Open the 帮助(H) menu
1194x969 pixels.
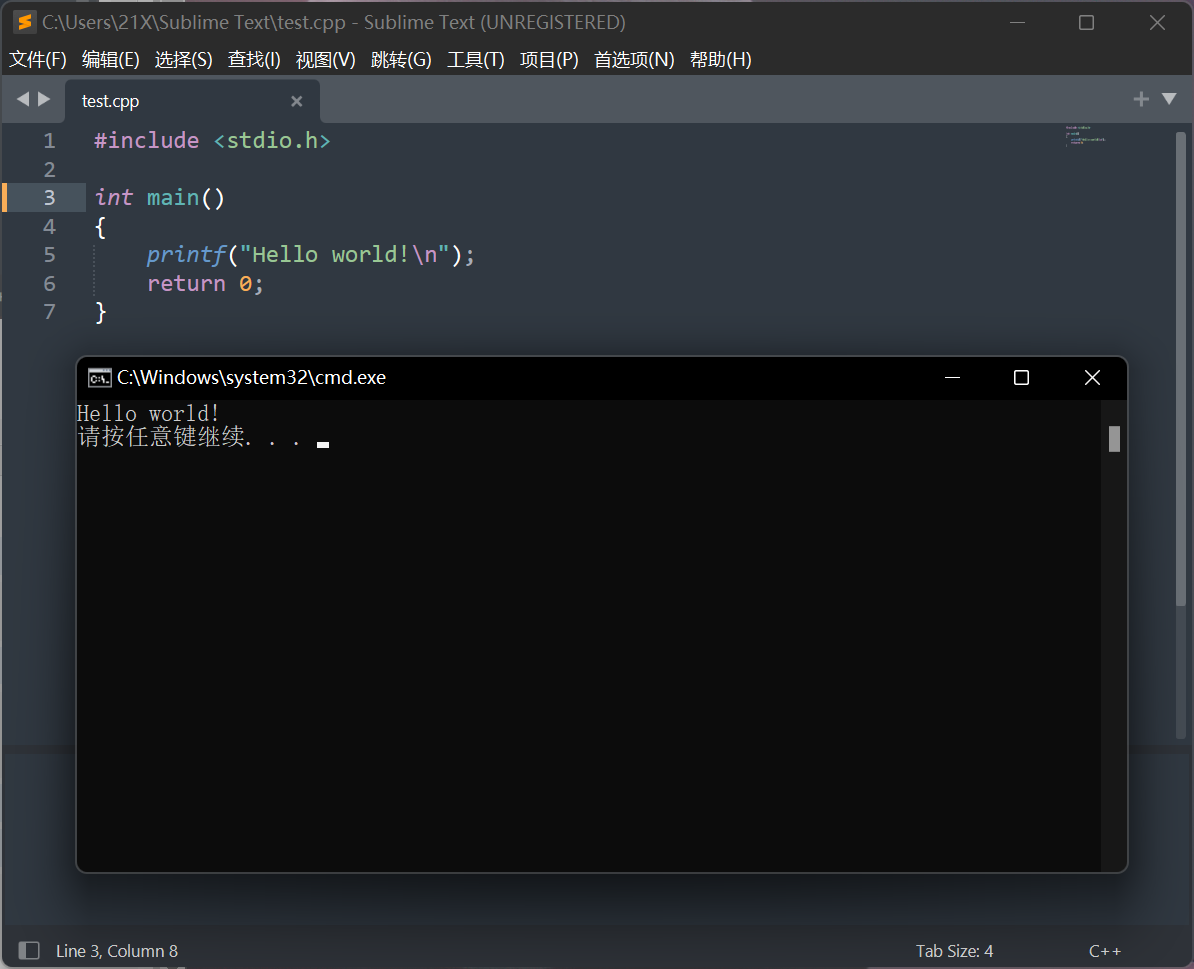click(x=720, y=60)
